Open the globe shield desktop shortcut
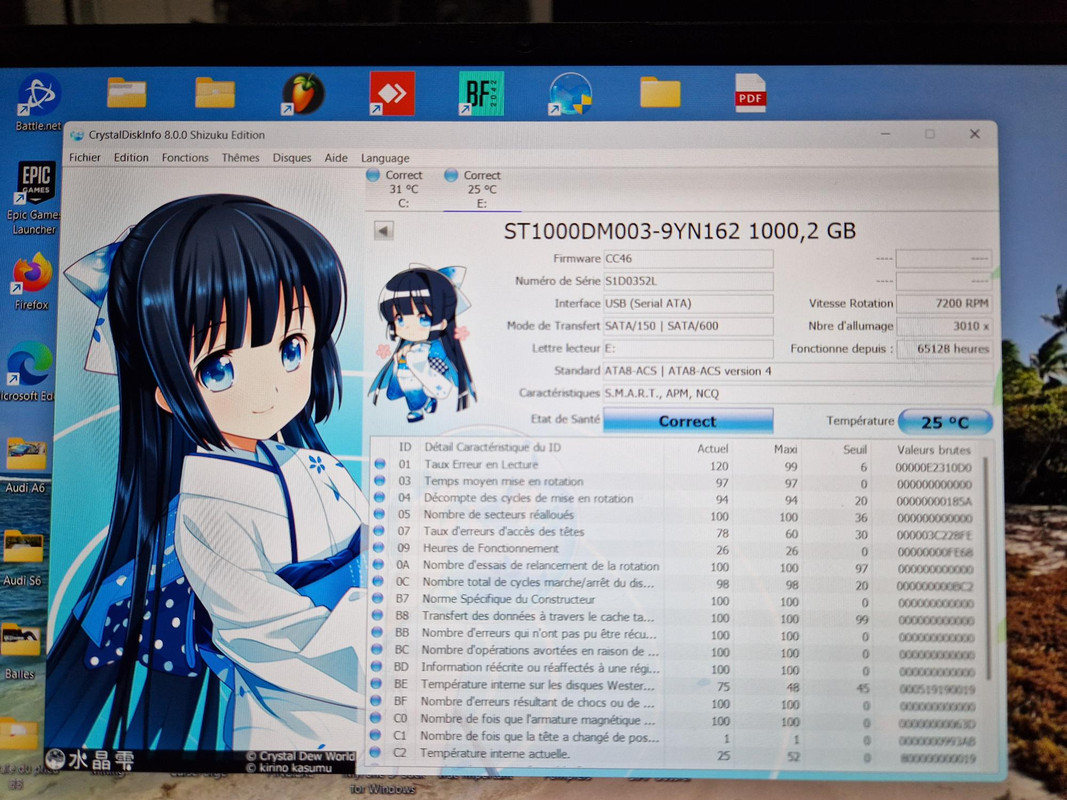 click(x=570, y=94)
